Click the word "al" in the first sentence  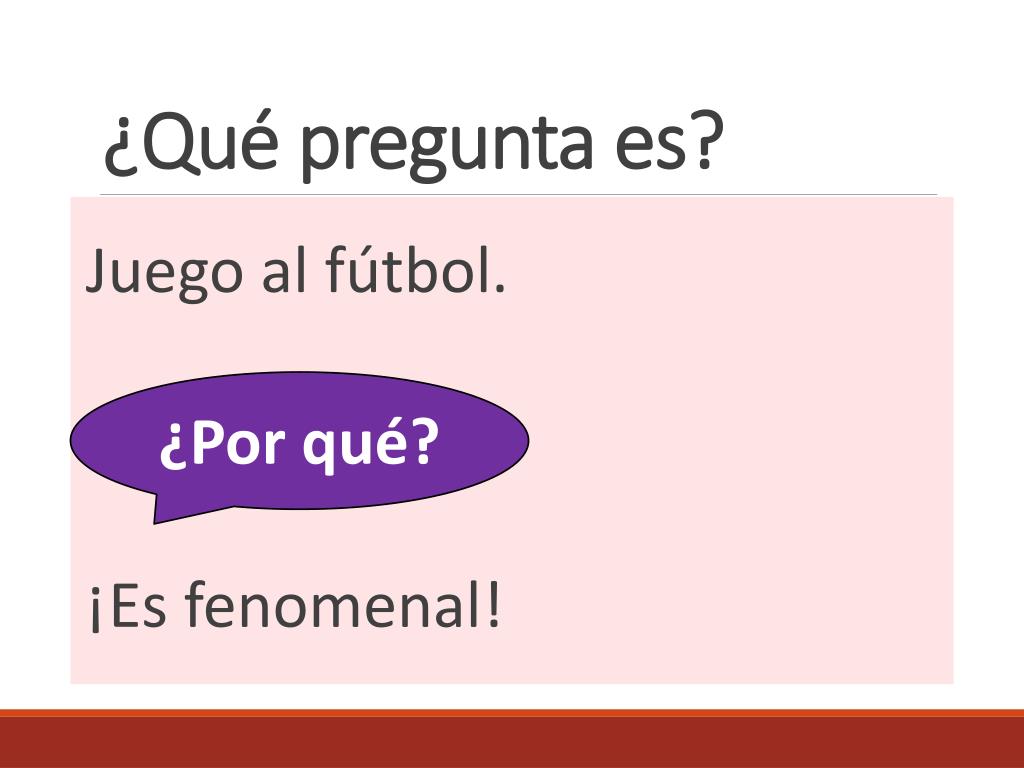pos(284,270)
